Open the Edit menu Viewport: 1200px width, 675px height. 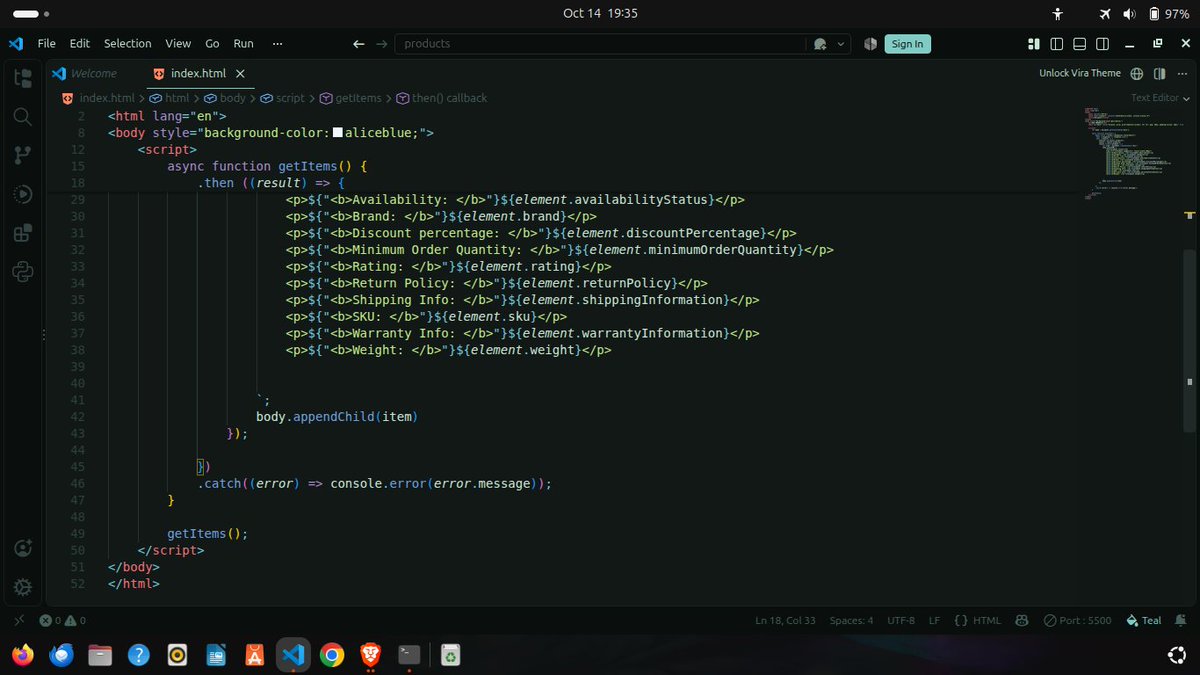pos(80,44)
